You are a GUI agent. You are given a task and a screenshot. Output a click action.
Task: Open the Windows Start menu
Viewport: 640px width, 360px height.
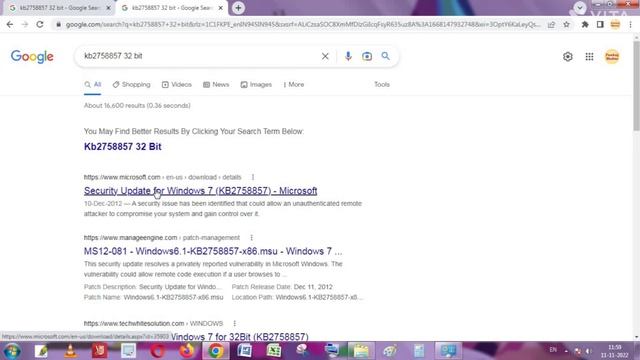[12, 351]
